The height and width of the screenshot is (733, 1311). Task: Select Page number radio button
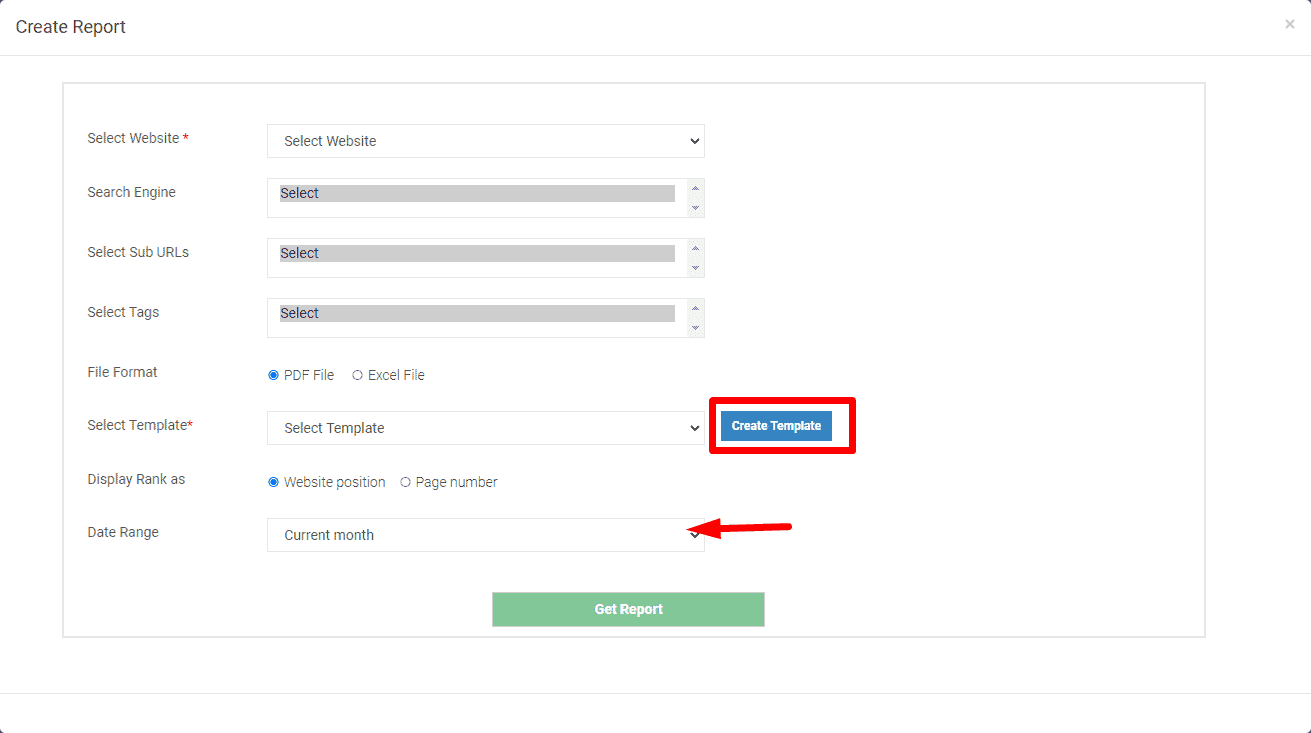tap(406, 482)
